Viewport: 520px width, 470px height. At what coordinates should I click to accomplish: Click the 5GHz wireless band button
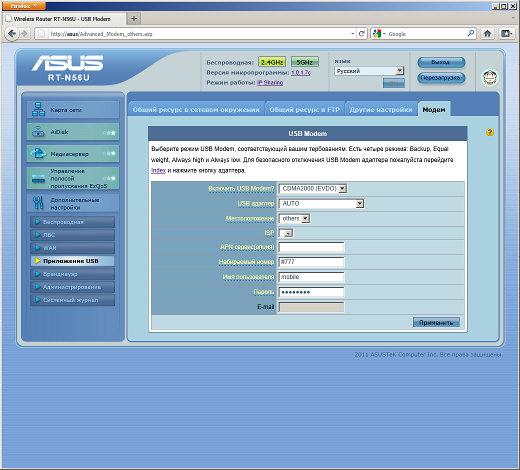[305, 62]
